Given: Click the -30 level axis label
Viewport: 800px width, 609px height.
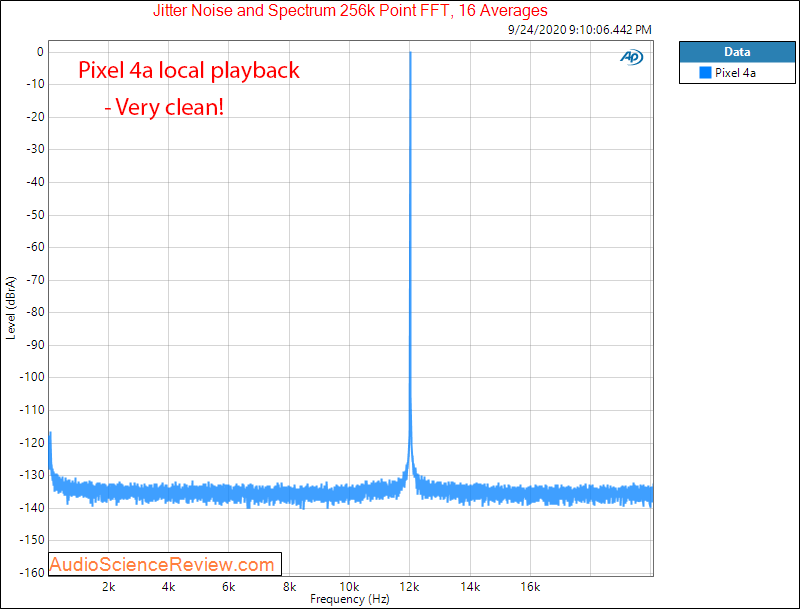Looking at the screenshot, I should click(x=35, y=149).
